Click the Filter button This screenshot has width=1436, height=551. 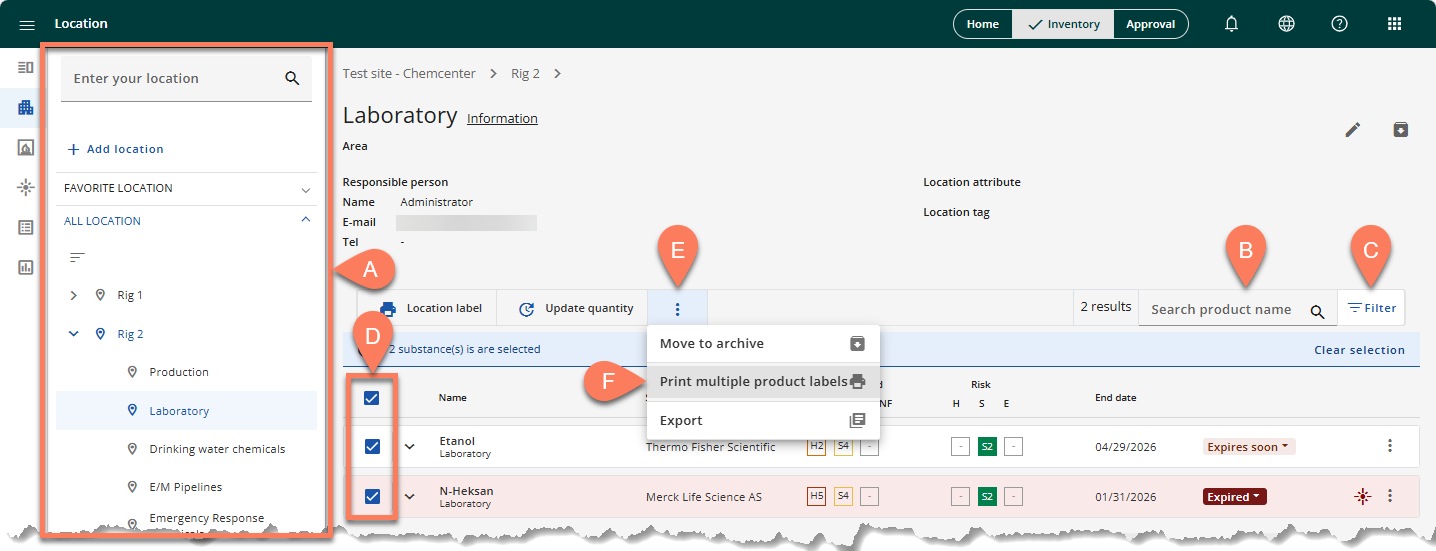[1371, 308]
